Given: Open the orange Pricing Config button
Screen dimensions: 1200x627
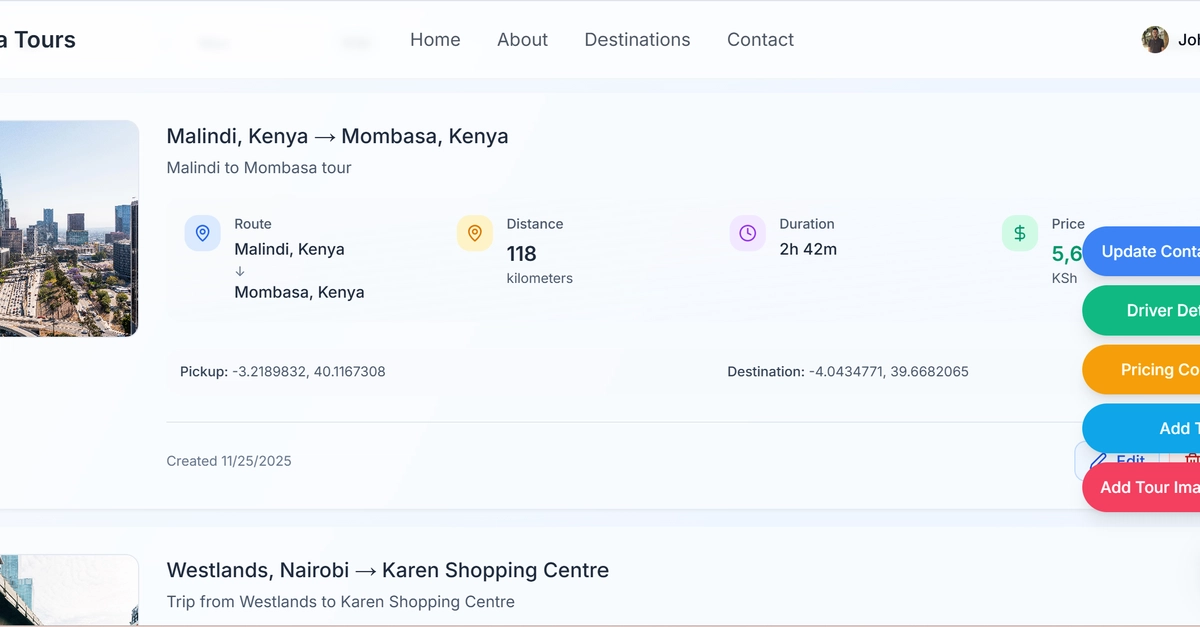Looking at the screenshot, I should pyautogui.click(x=1141, y=370).
